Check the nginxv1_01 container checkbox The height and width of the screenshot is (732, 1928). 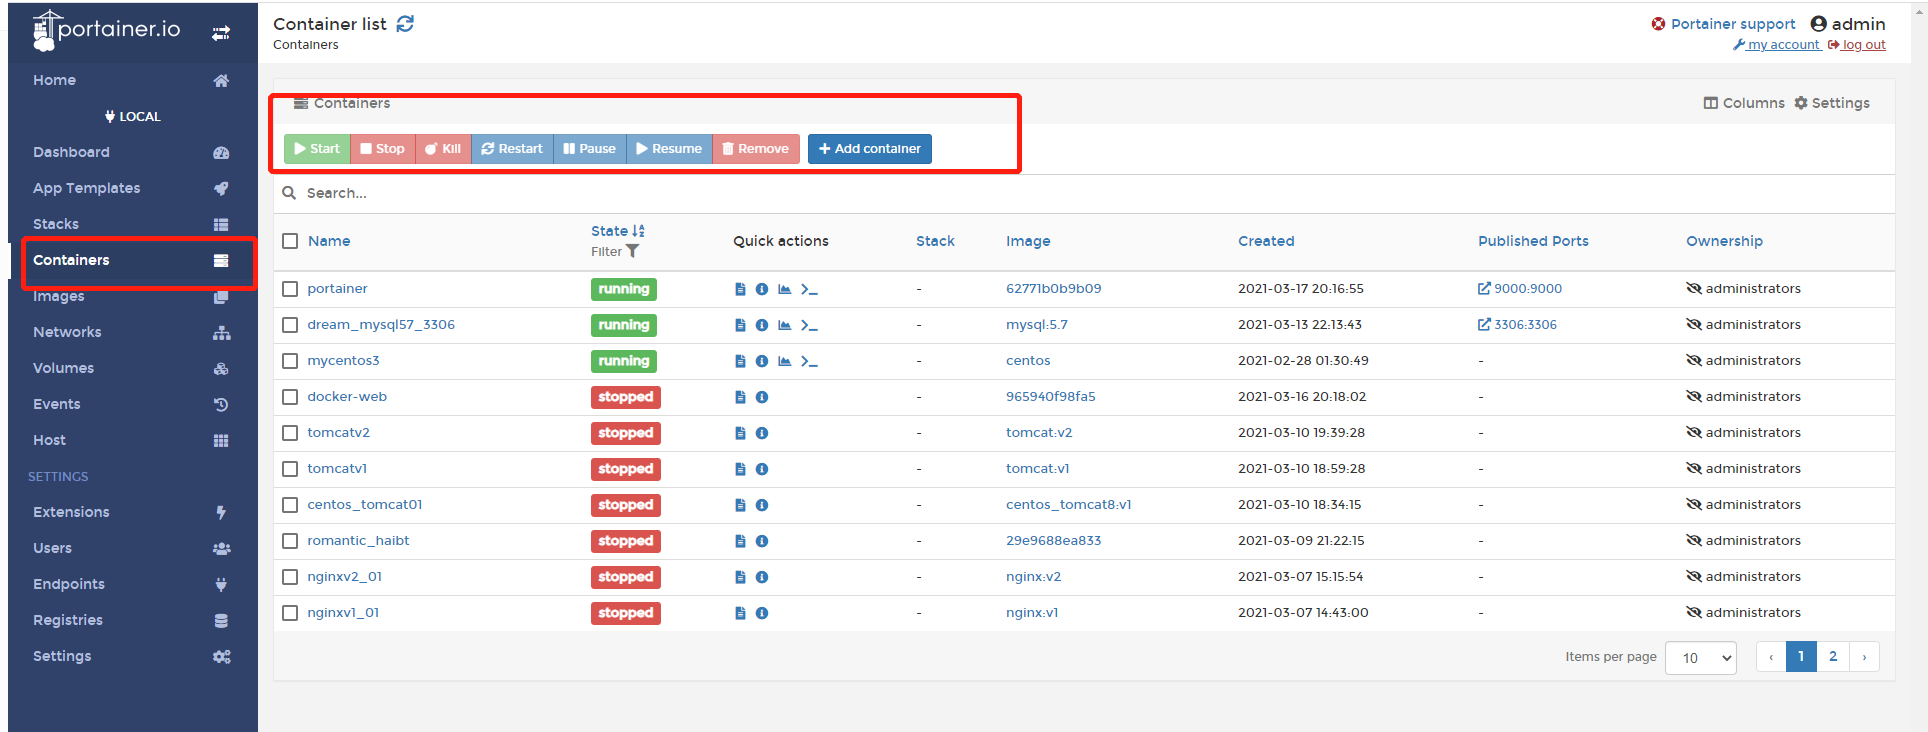[290, 613]
